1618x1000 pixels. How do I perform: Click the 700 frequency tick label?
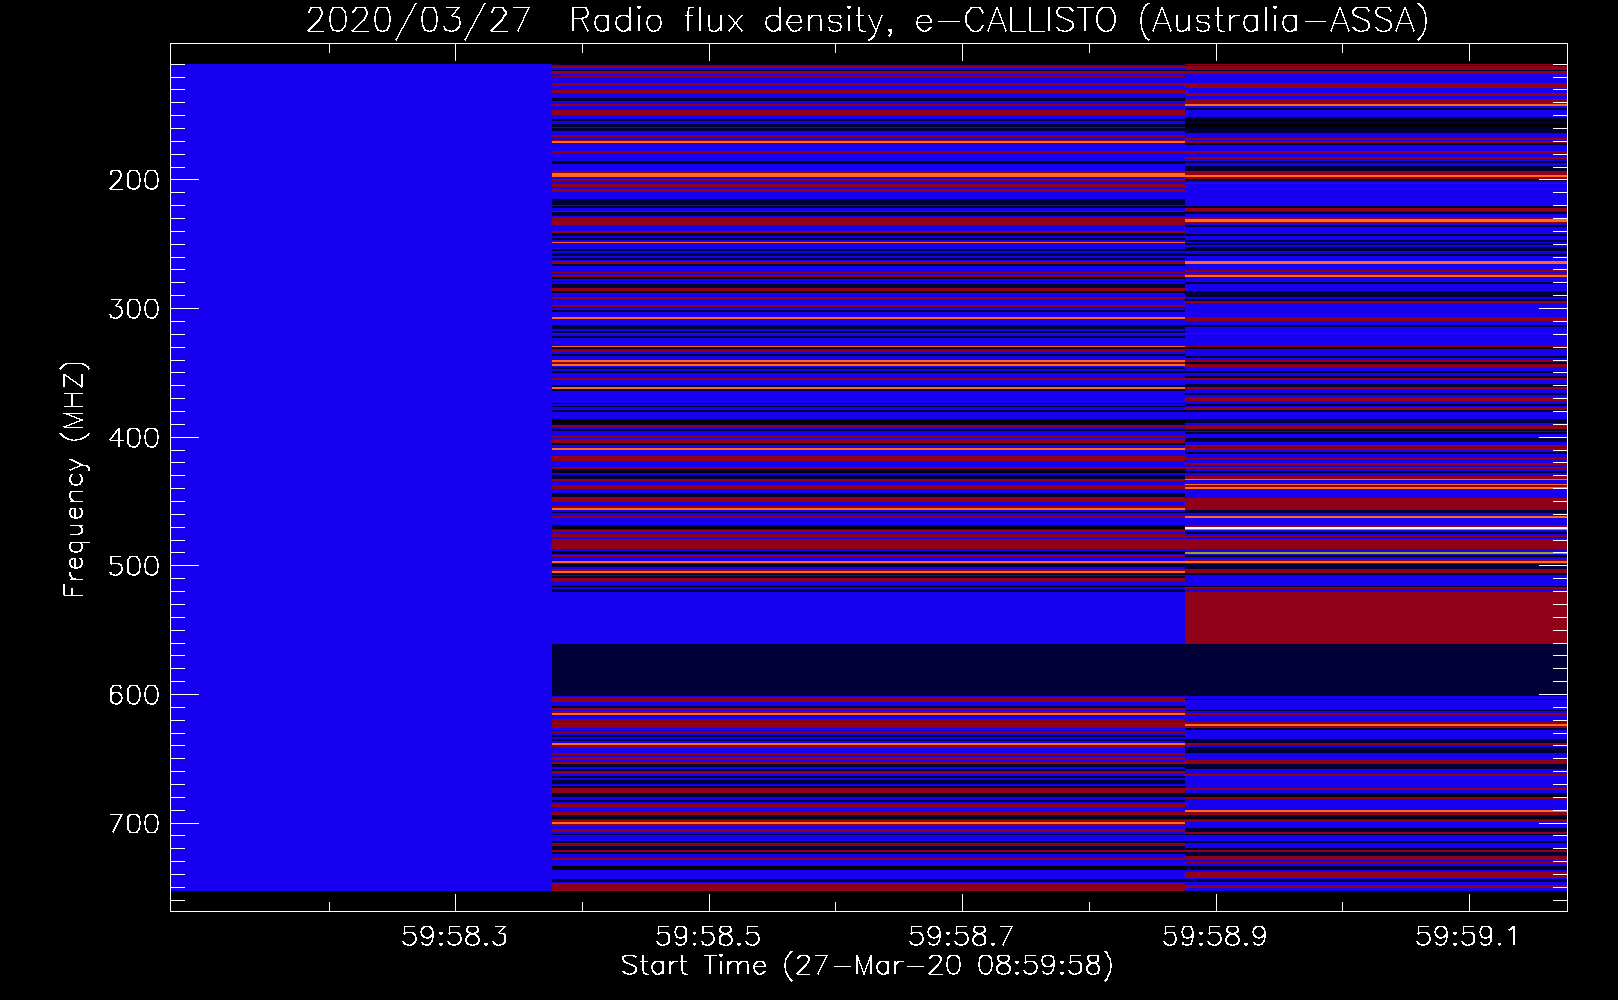pos(134,824)
